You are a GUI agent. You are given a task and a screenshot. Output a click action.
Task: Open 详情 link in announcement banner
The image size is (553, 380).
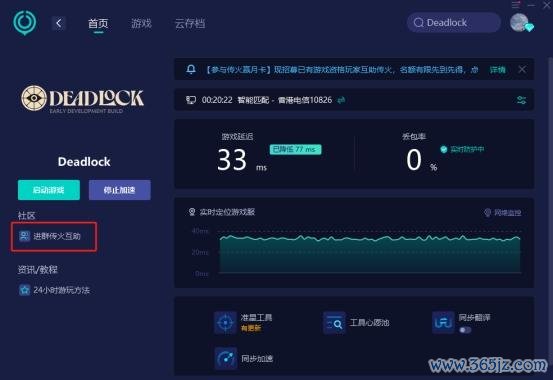[x=497, y=70]
